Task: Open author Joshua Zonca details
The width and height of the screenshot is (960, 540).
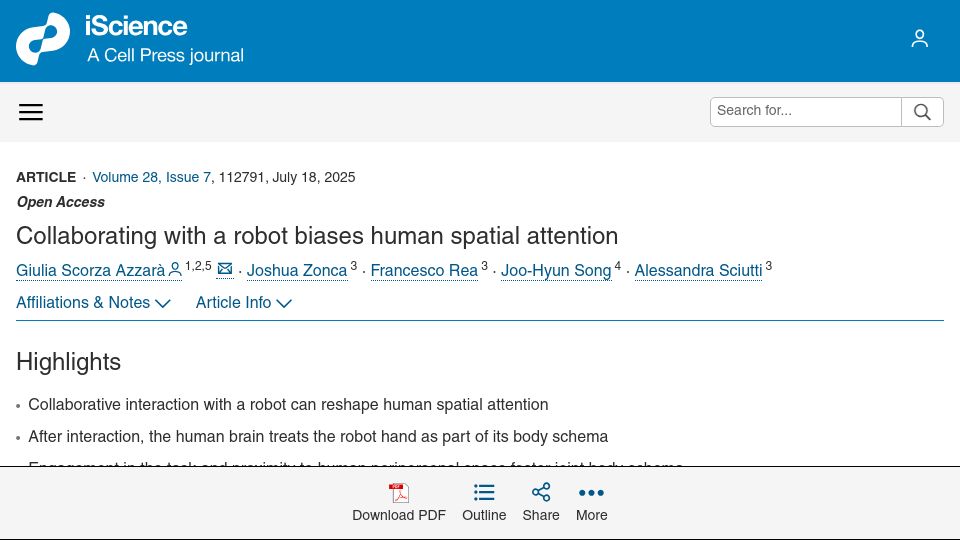Action: tap(297, 271)
